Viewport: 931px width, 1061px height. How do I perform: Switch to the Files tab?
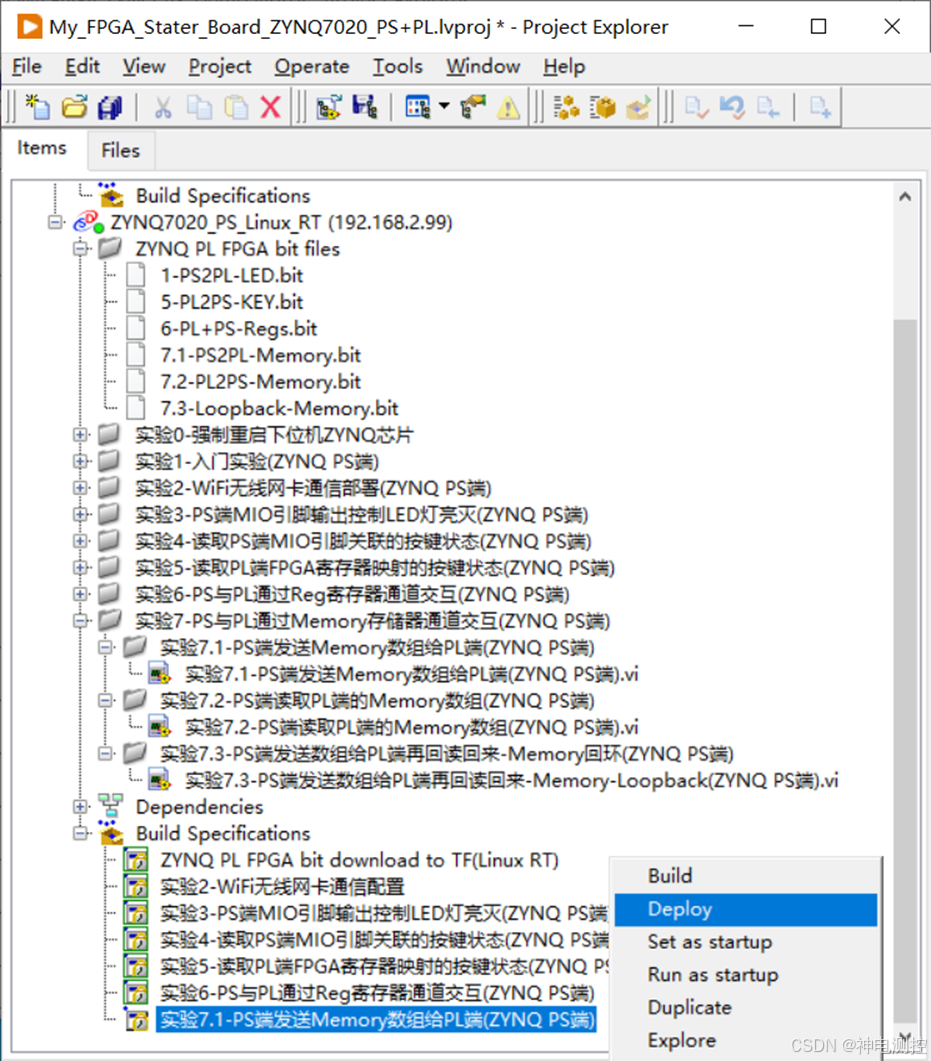click(x=120, y=150)
